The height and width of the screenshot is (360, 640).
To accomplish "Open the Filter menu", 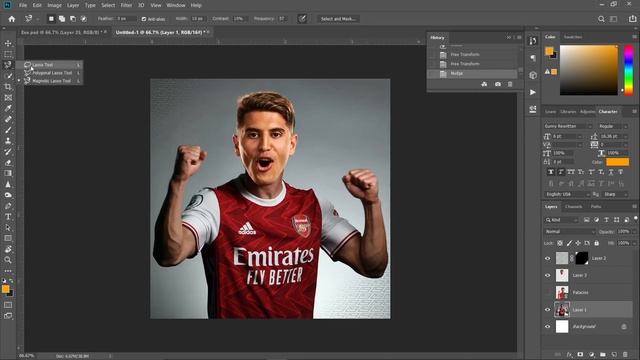I will (126, 5).
